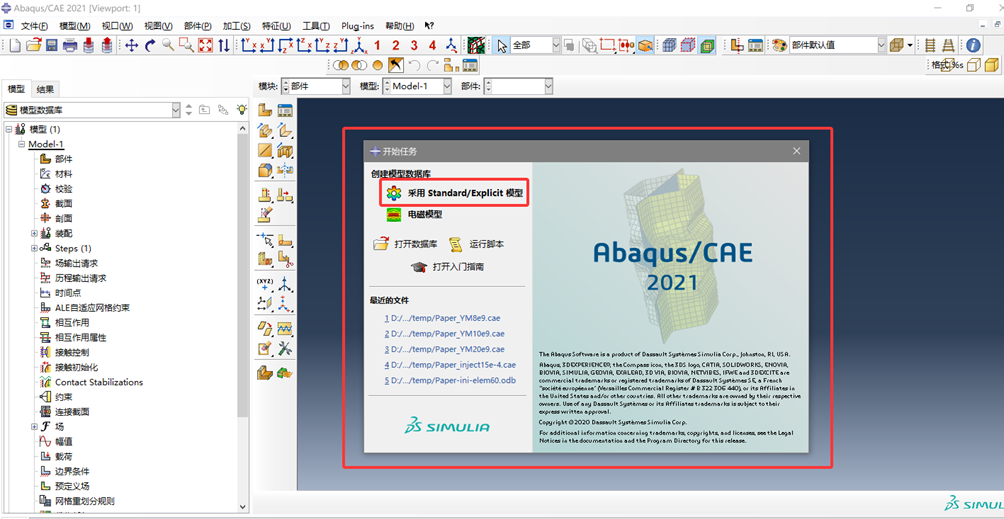Open the 模型数据库 dropdown in the tree panel

click(176, 110)
